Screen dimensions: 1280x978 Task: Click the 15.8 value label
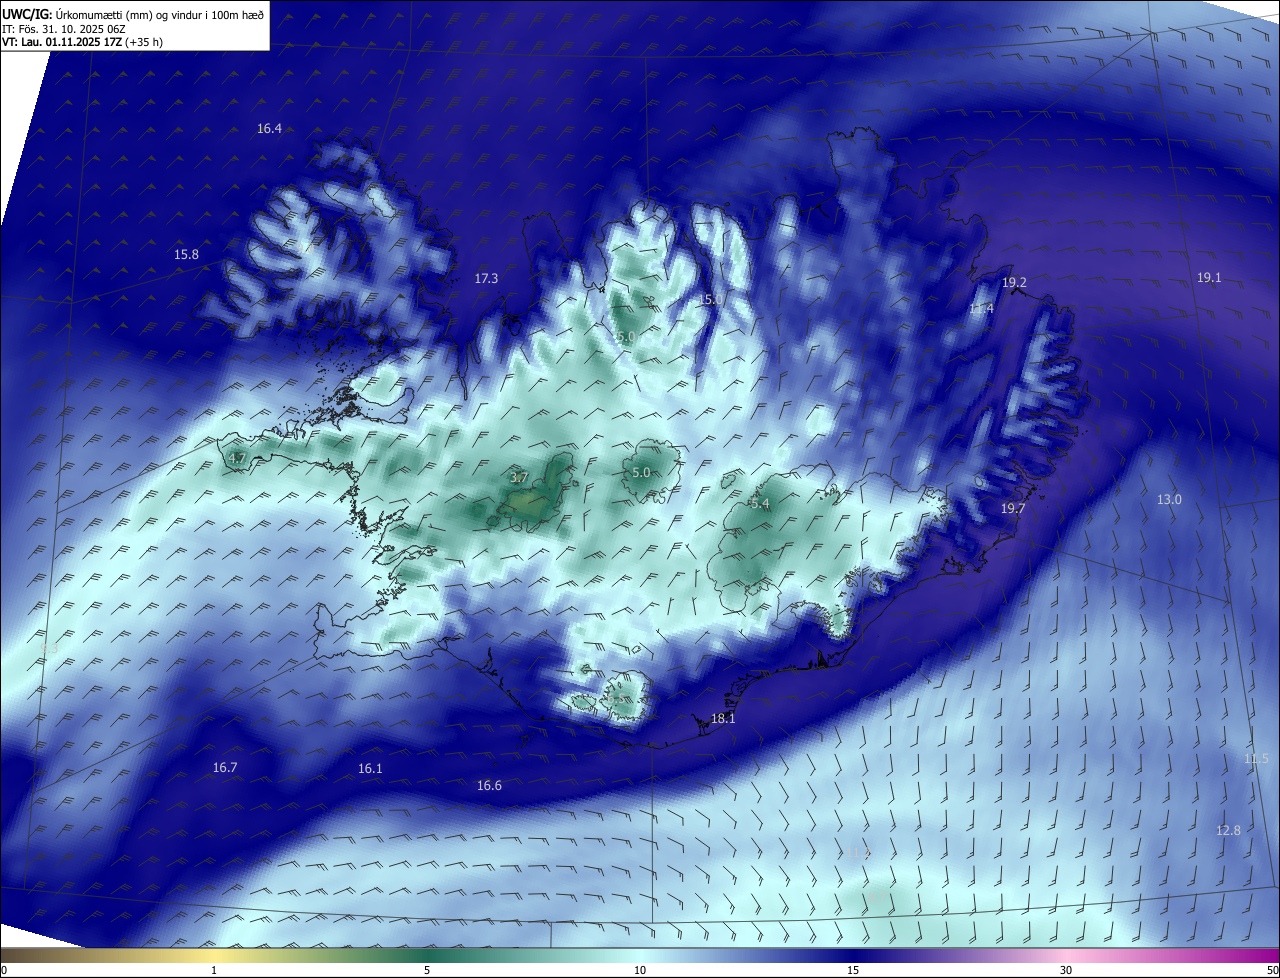click(187, 255)
